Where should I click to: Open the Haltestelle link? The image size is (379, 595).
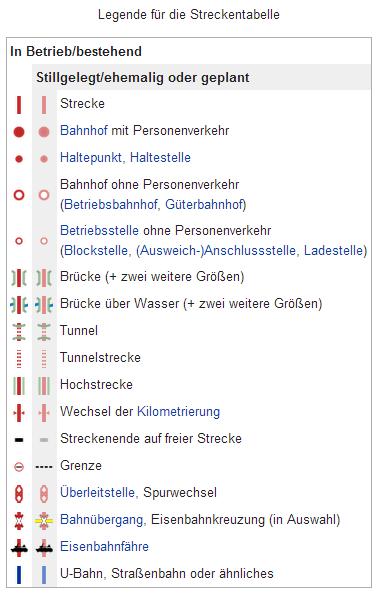tap(160, 157)
